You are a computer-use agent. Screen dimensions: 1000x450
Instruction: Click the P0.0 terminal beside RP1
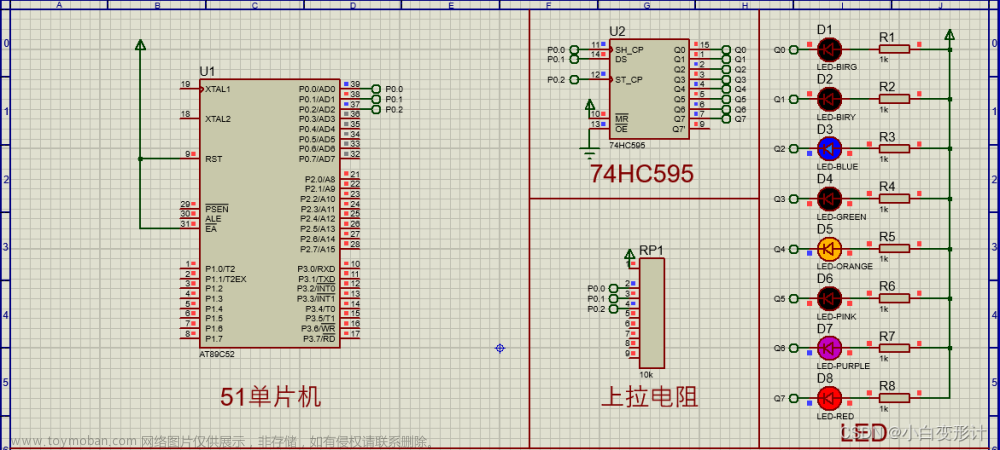click(614, 288)
